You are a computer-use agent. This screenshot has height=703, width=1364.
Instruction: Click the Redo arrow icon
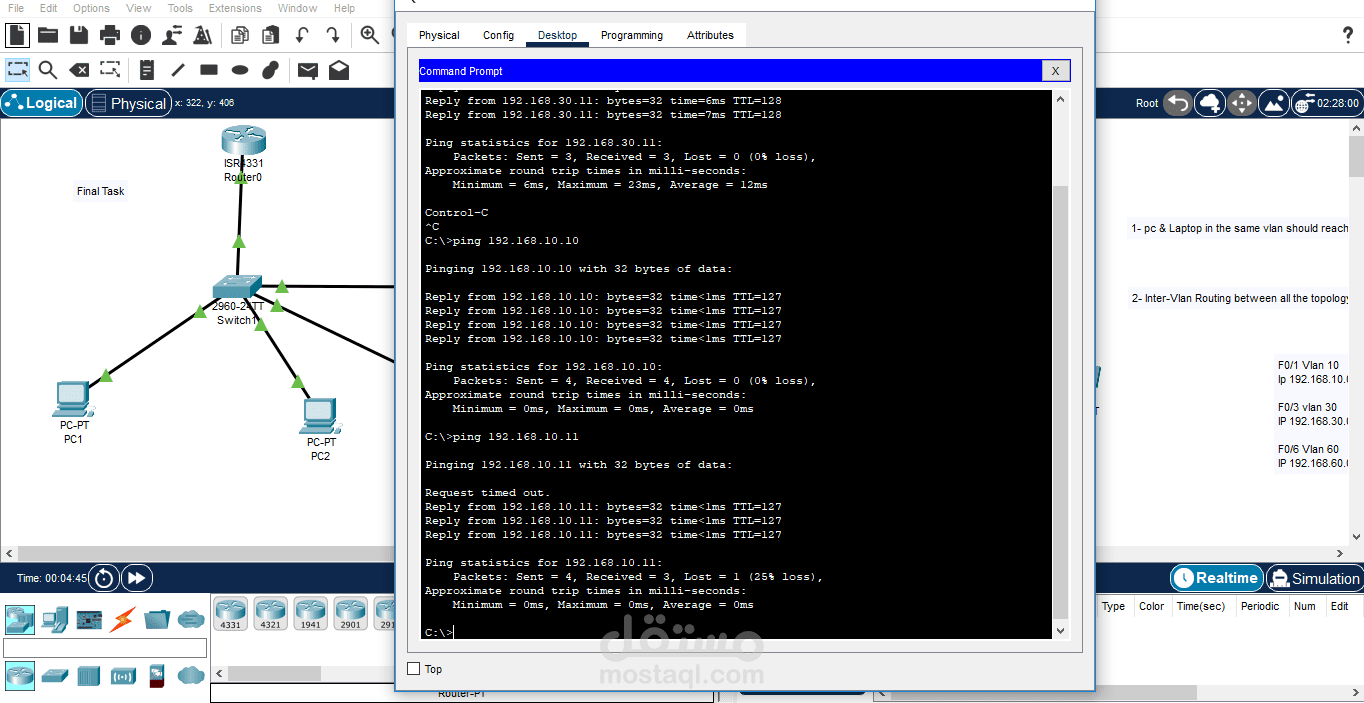[x=333, y=35]
